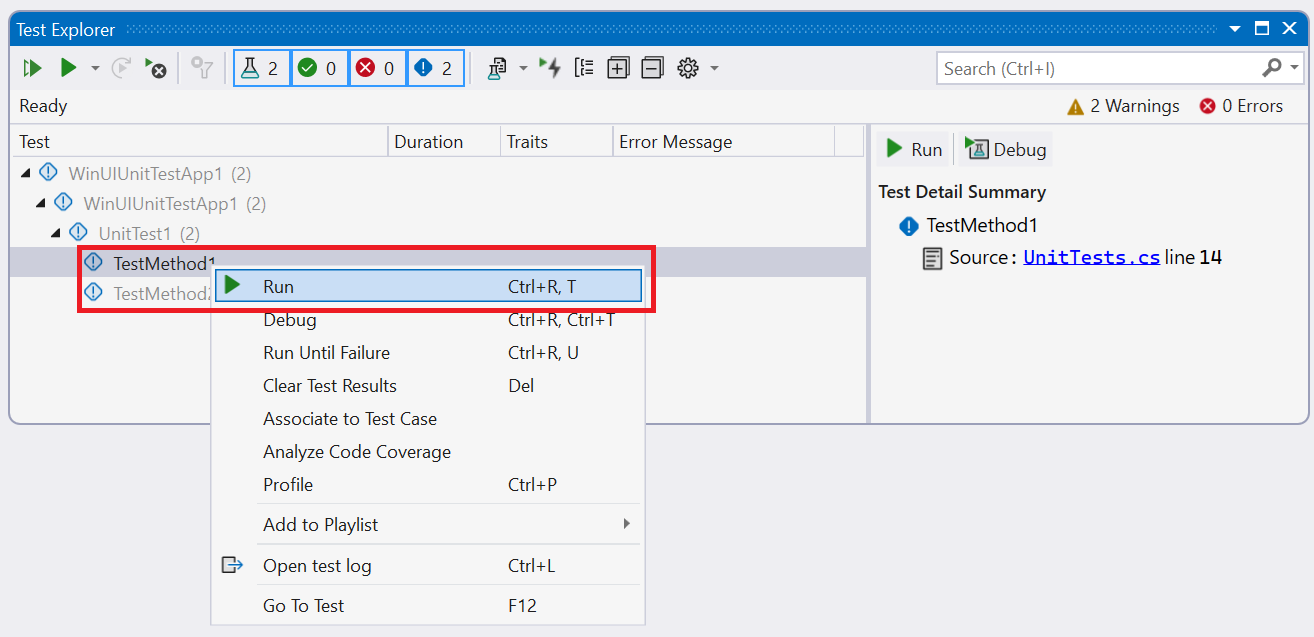Toggle the flask total tests filter
This screenshot has width=1314, height=637.
tap(261, 68)
